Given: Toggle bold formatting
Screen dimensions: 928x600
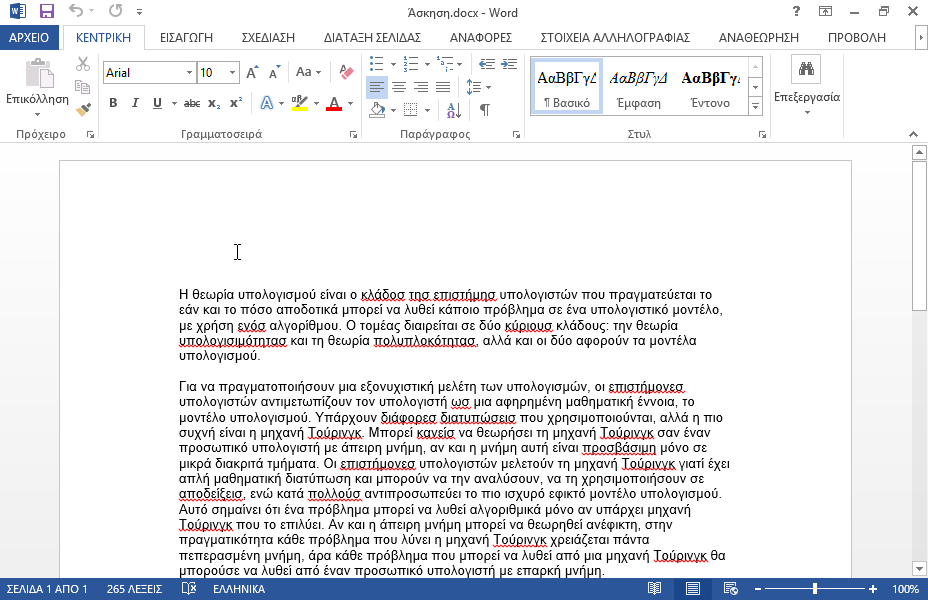Looking at the screenshot, I should 113,104.
